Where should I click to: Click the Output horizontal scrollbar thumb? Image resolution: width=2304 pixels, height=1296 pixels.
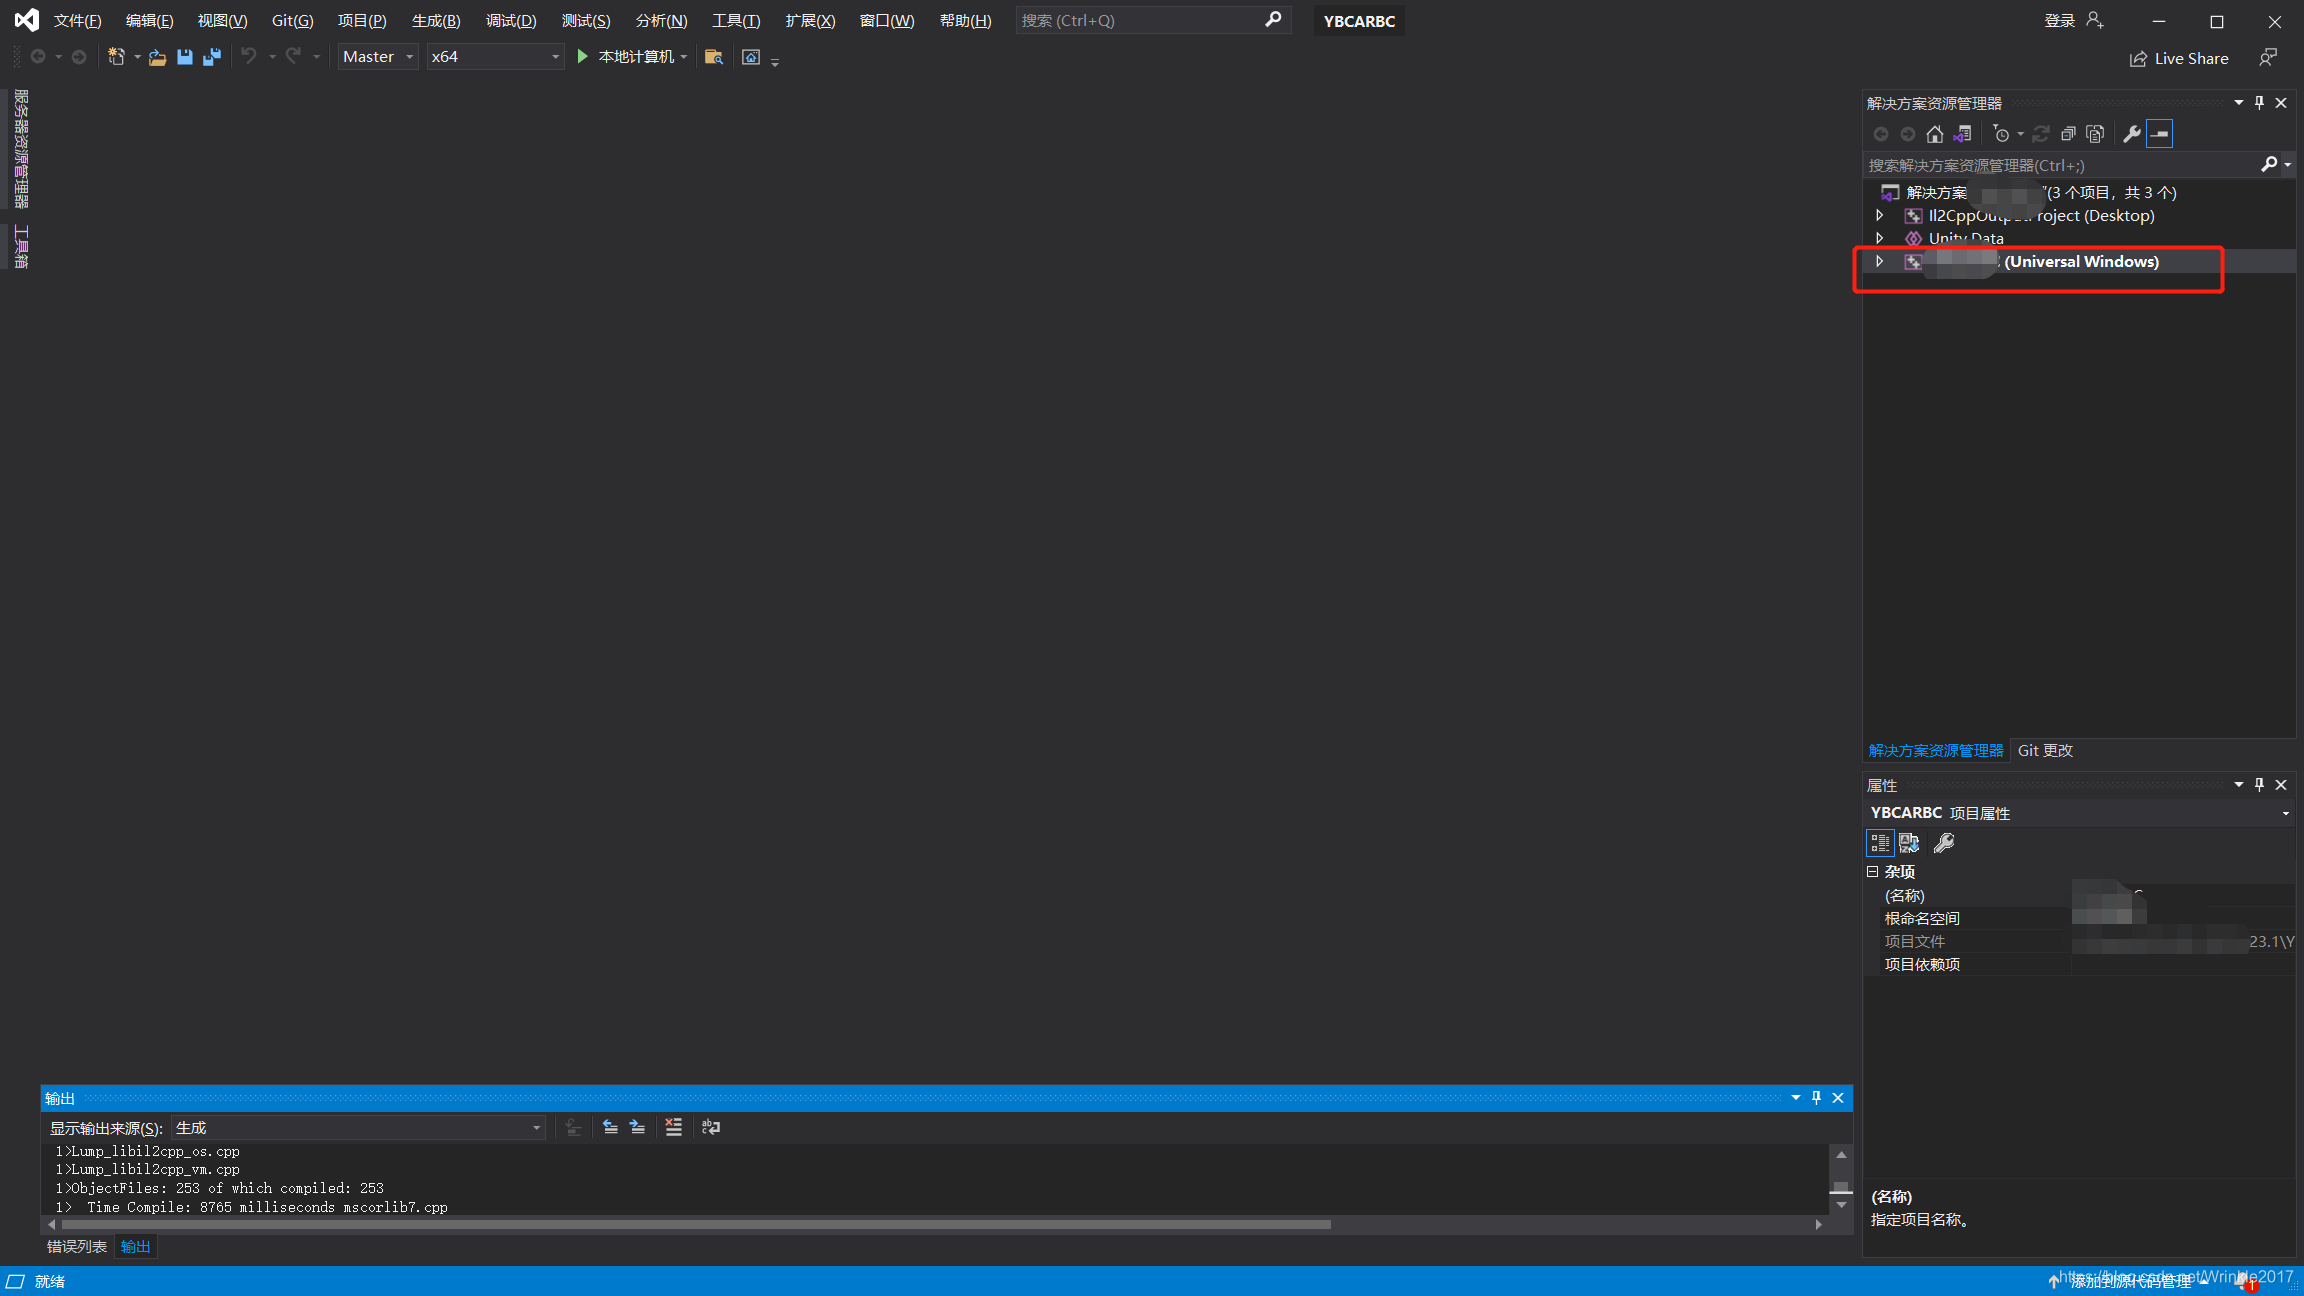point(695,1224)
